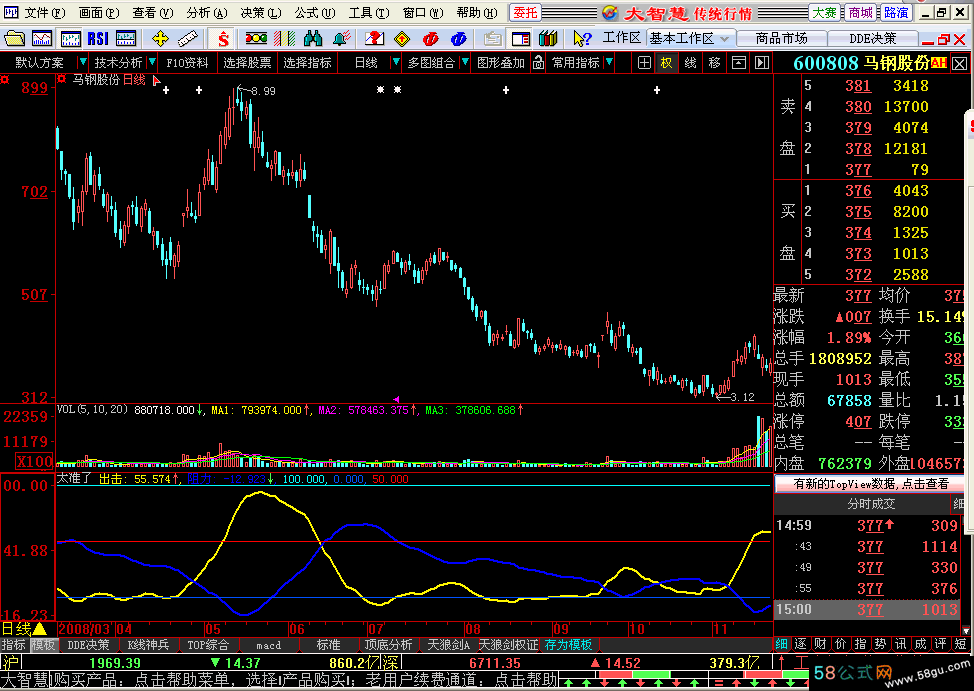The width and height of the screenshot is (974, 691).
Task: Open the traffic light signal icon
Action: click(x=256, y=39)
